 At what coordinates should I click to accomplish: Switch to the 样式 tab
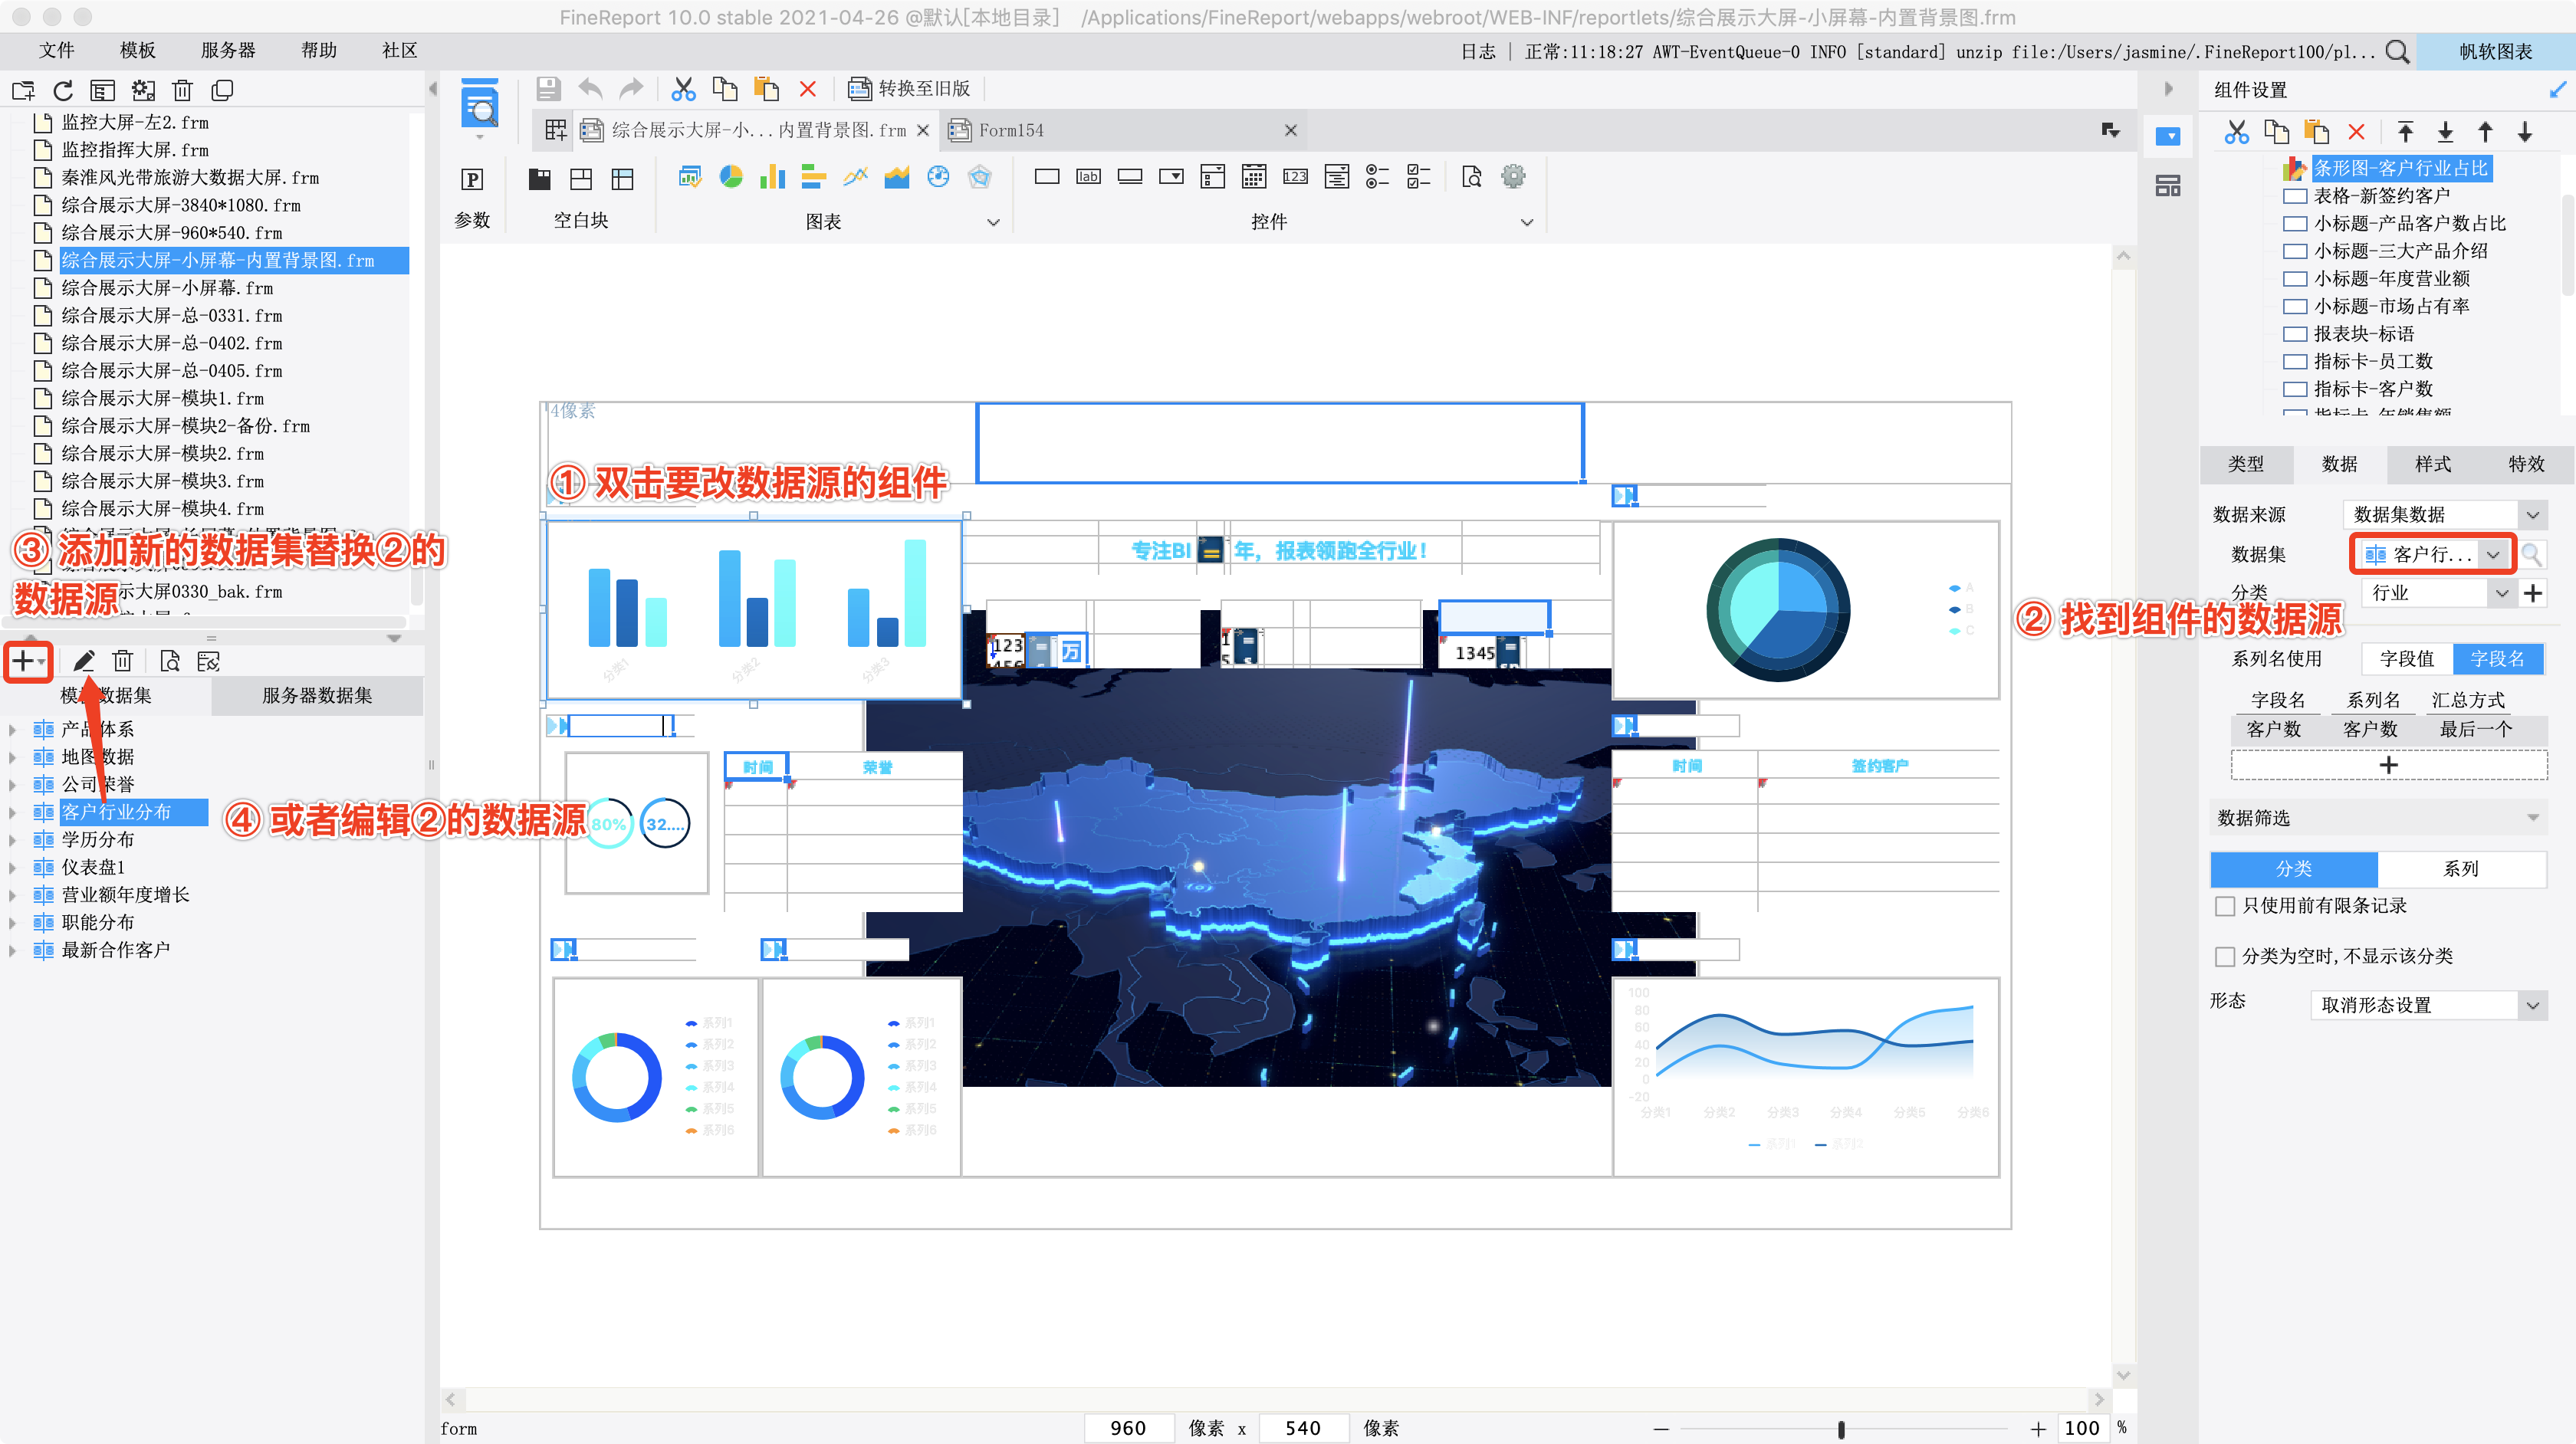(2432, 464)
